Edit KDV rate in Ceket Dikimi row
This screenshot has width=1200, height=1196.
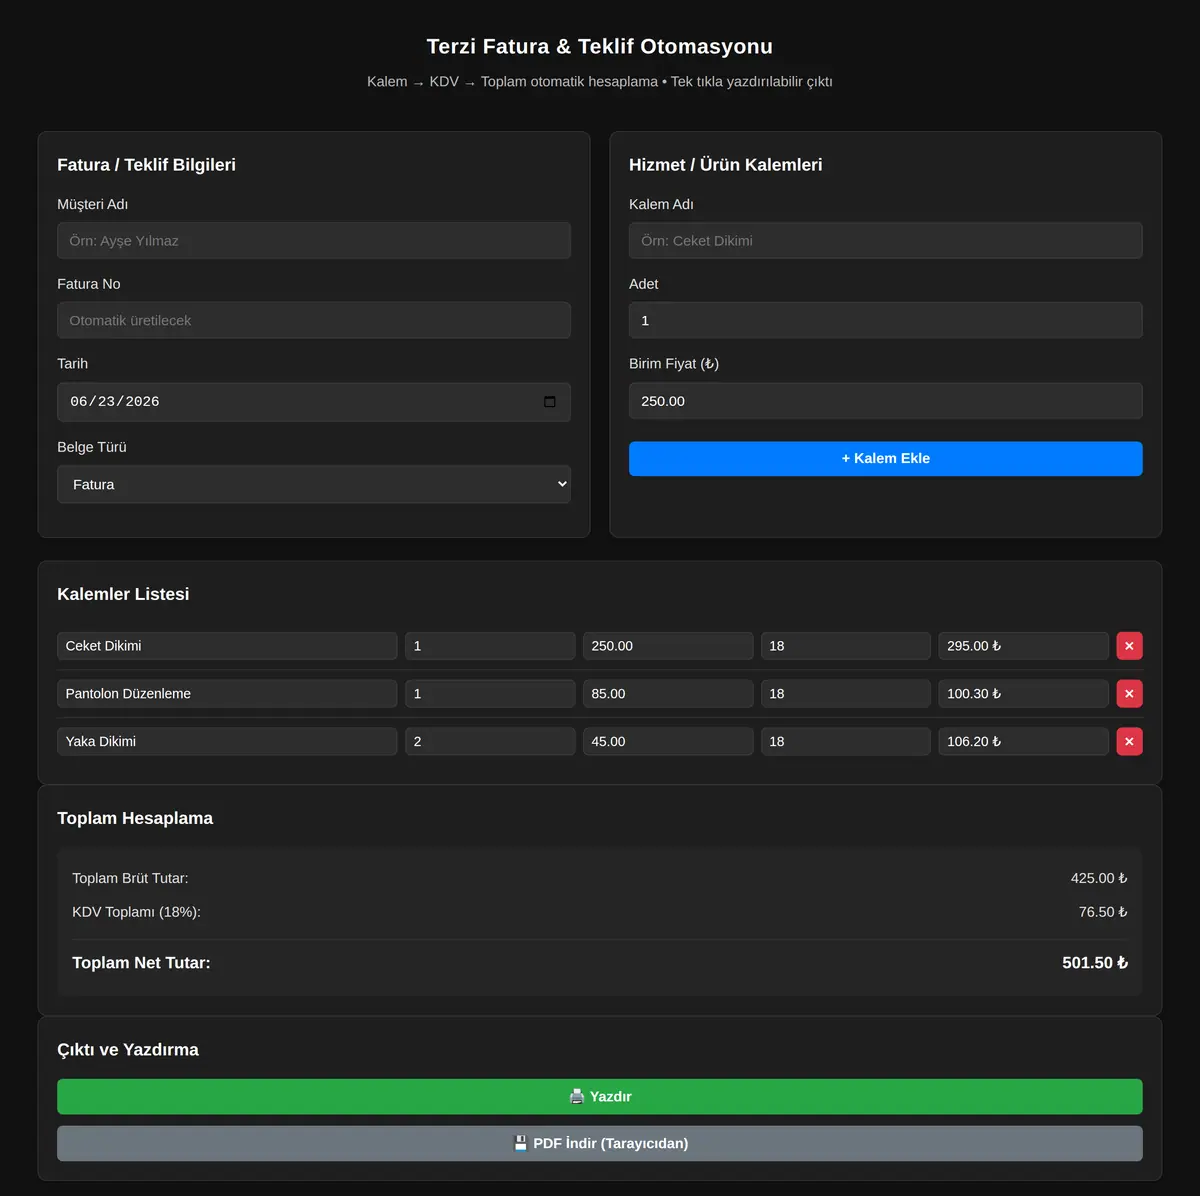point(845,646)
